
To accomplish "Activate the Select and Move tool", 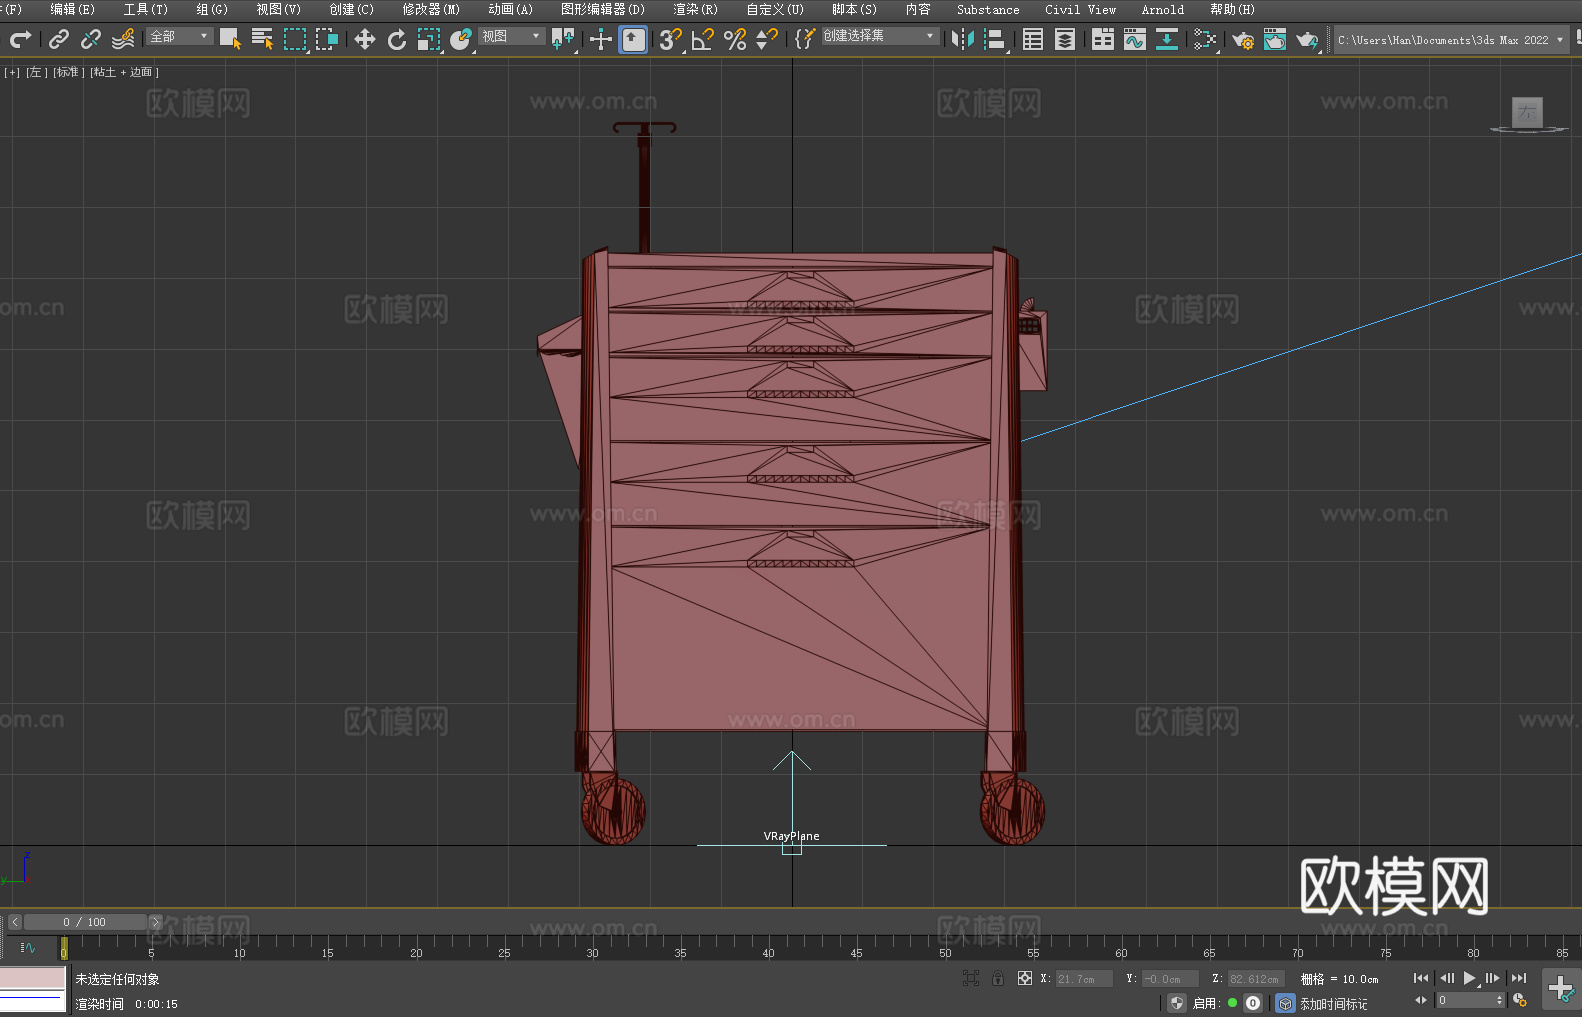I will 365,39.
